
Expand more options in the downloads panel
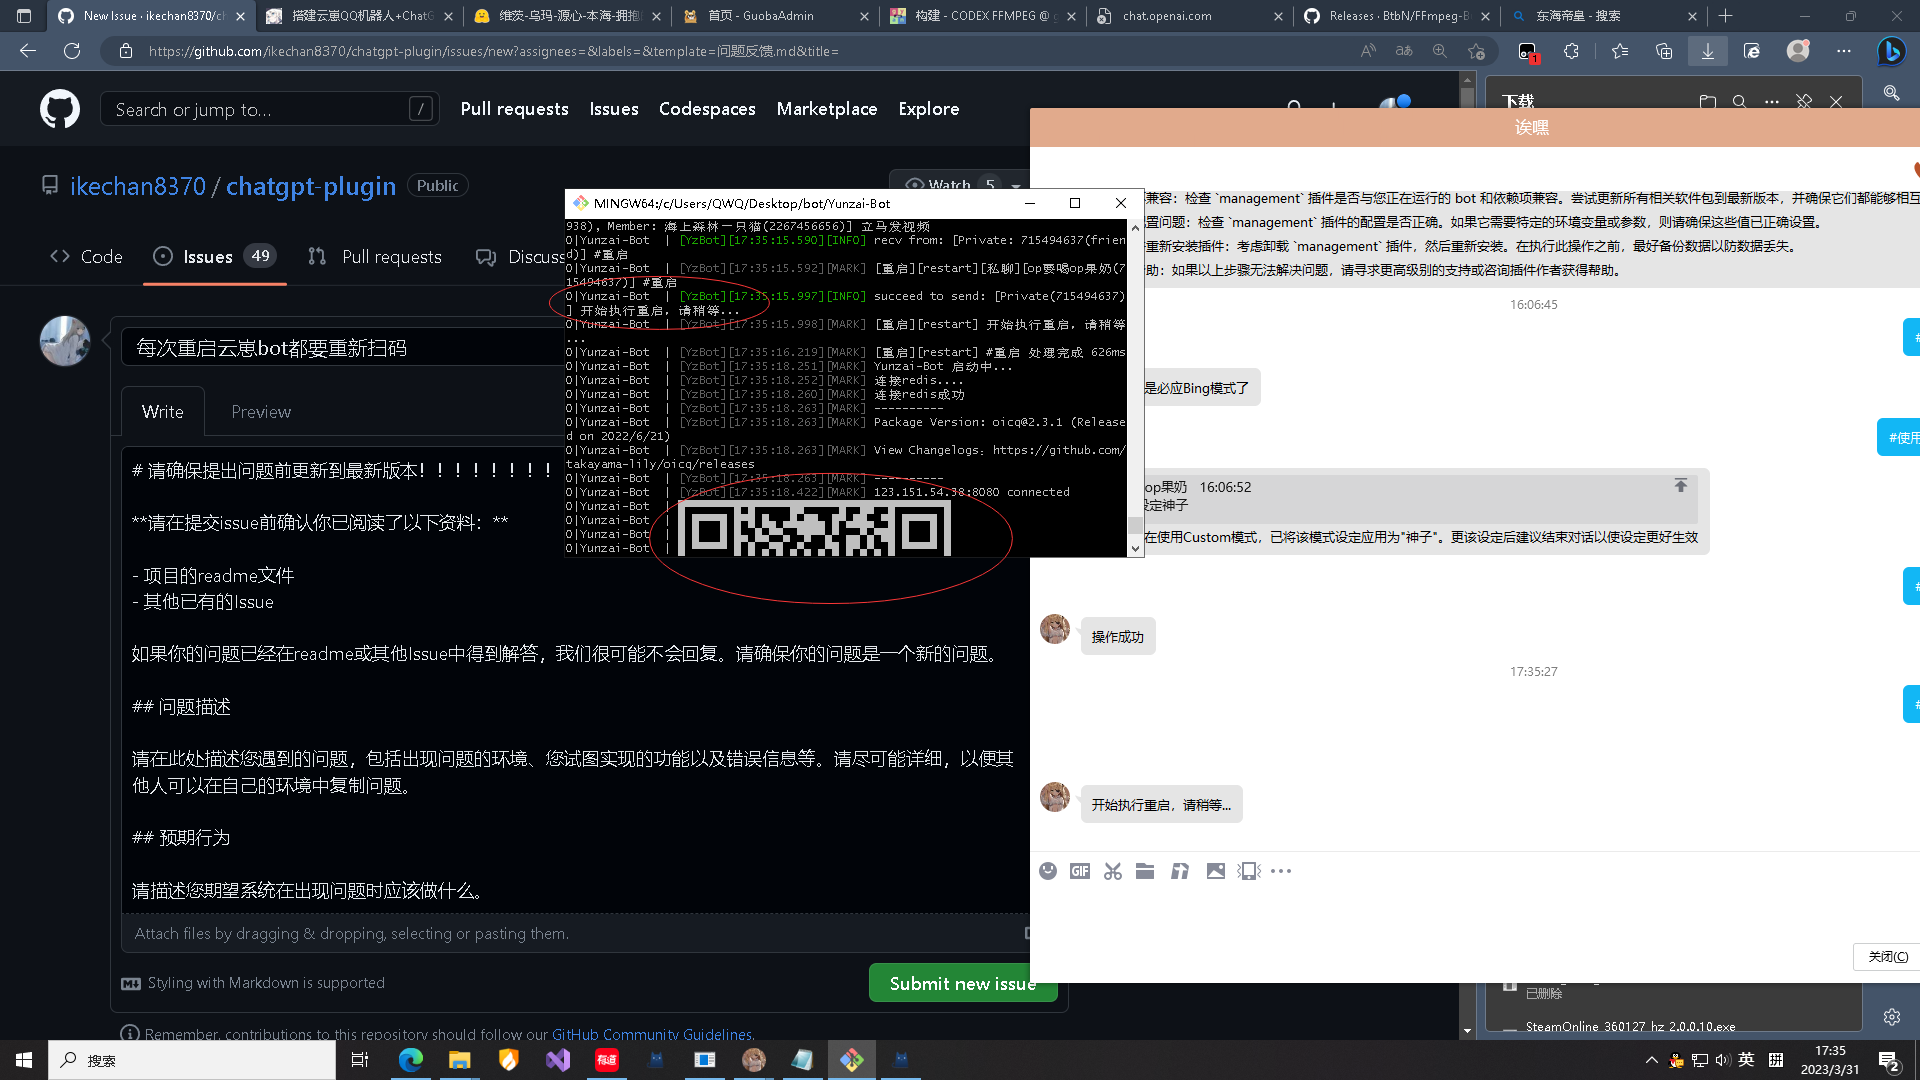pyautogui.click(x=1772, y=101)
